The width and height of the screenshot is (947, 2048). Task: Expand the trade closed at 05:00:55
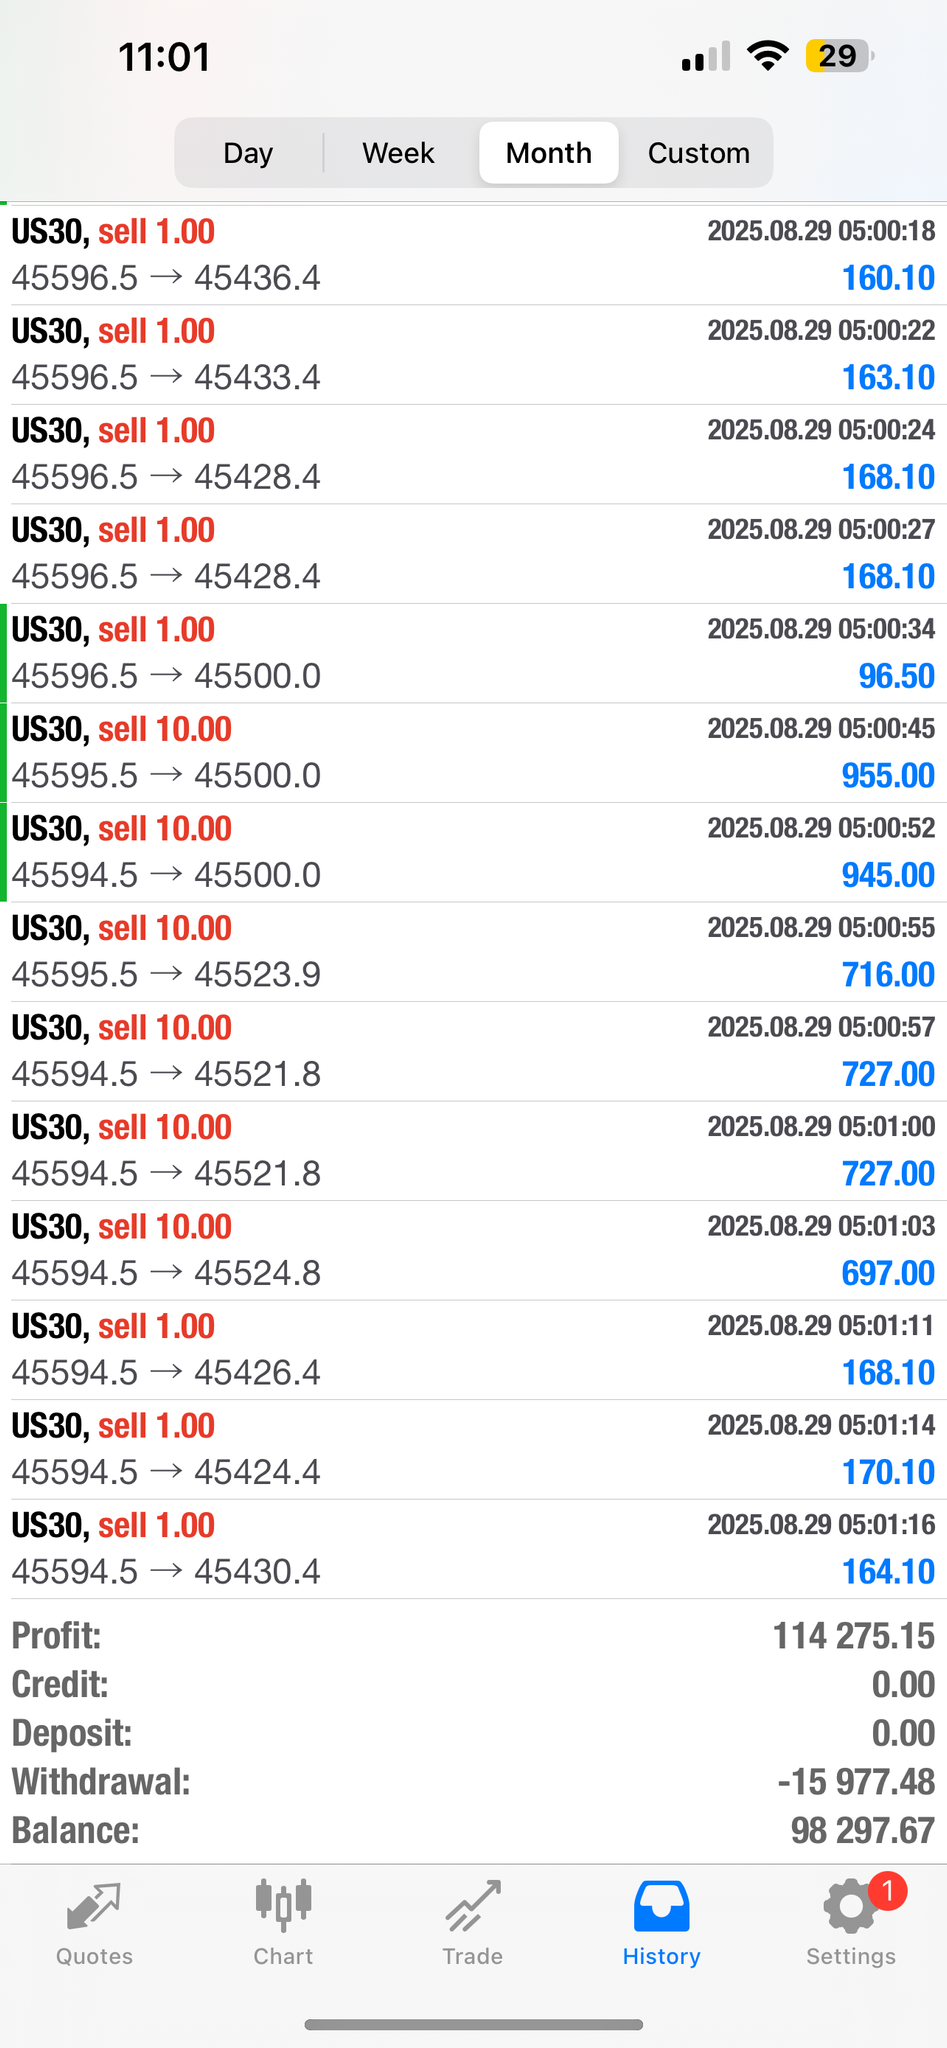(473, 952)
